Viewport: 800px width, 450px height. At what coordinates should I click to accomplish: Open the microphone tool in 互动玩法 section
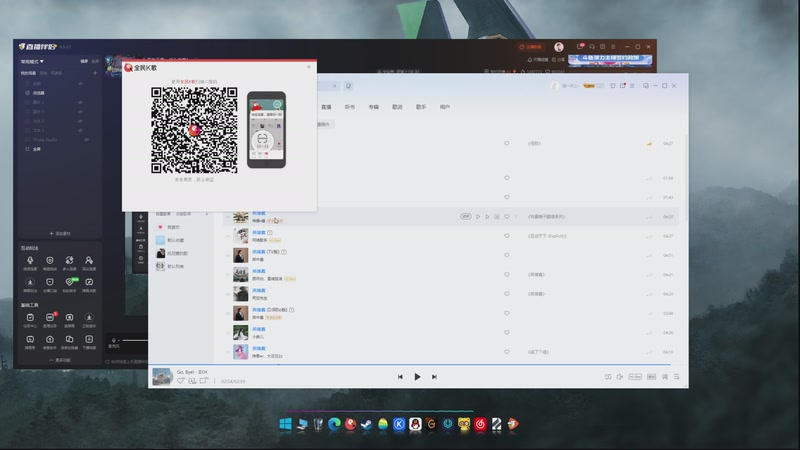pos(30,263)
